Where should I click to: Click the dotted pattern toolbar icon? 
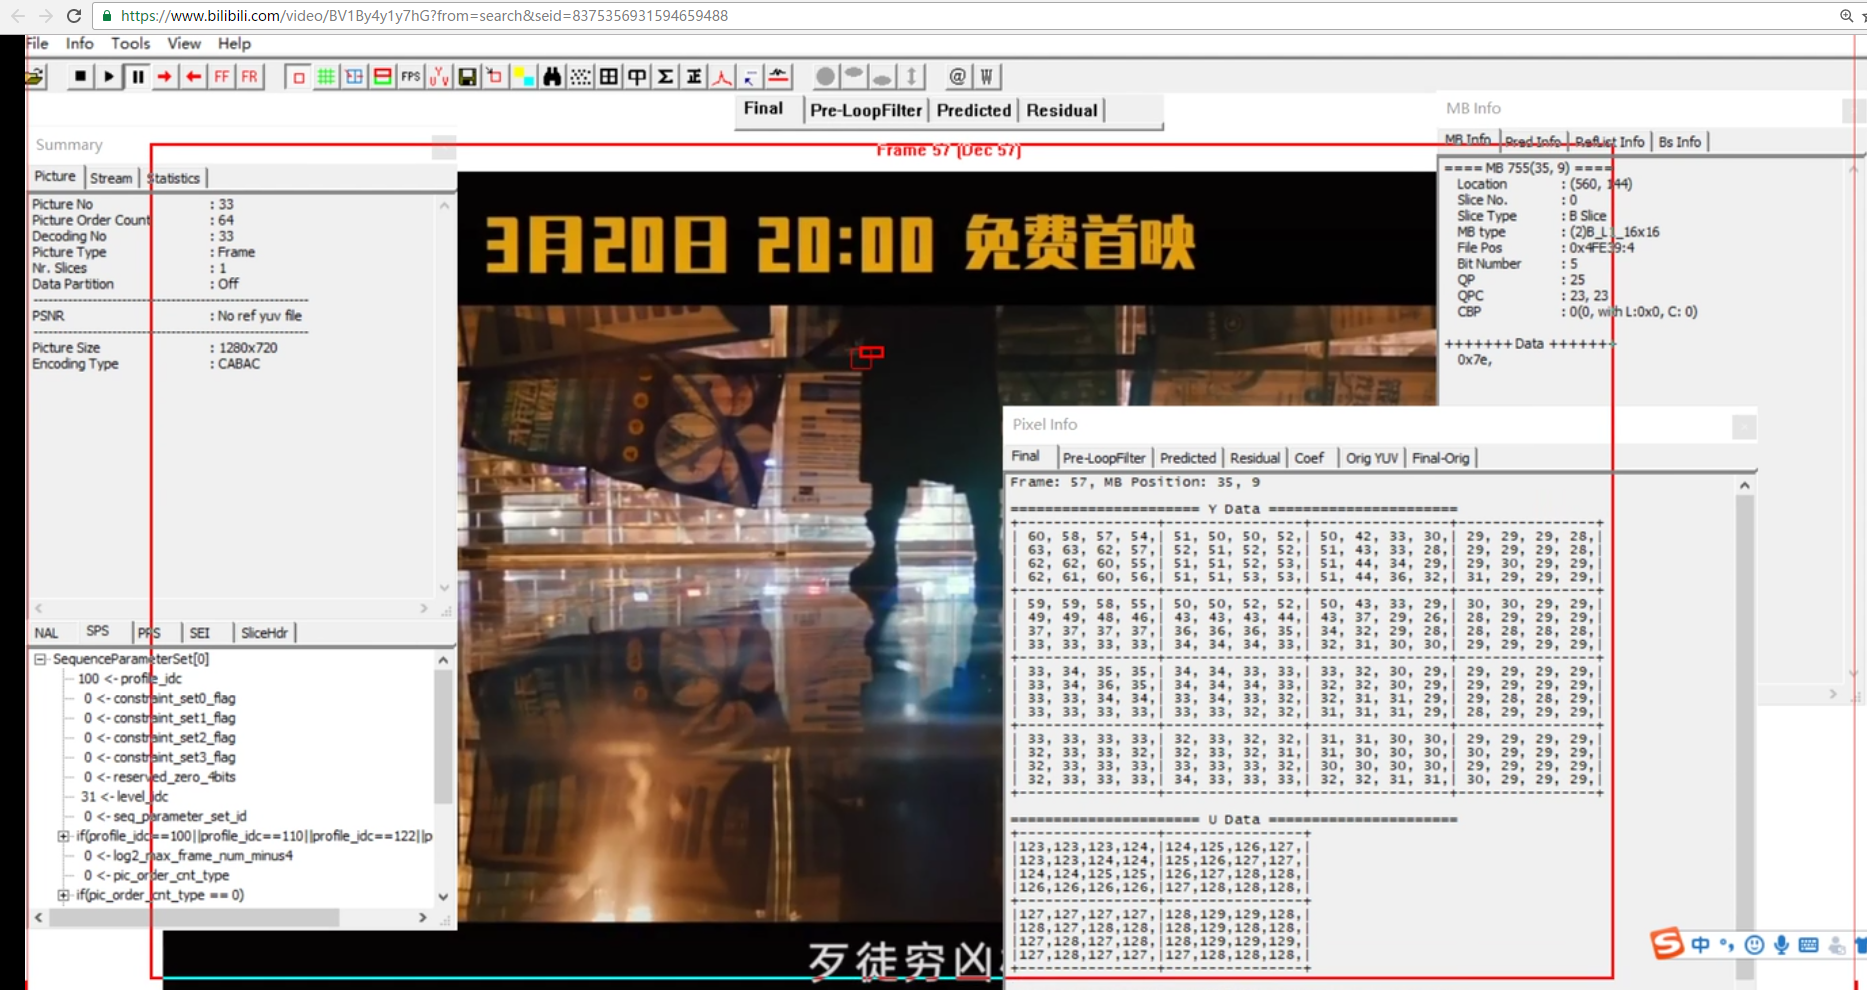tap(580, 77)
